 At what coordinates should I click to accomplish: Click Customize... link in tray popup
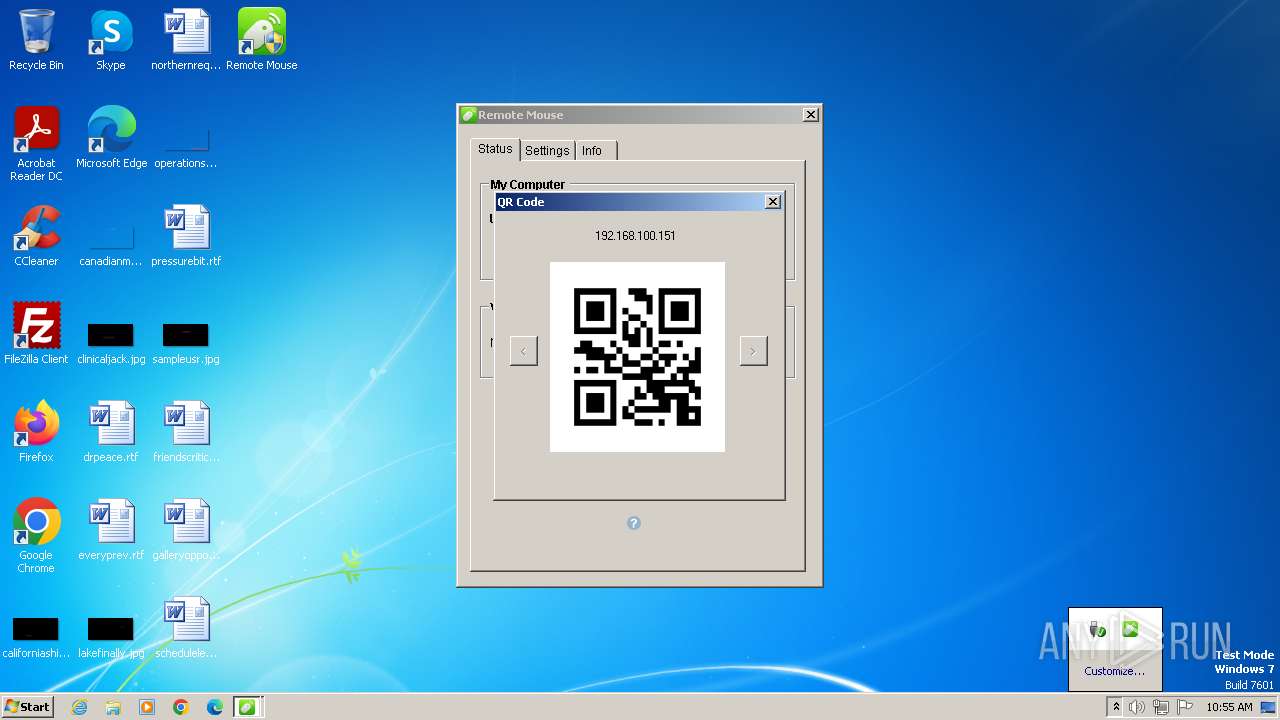(x=1115, y=671)
